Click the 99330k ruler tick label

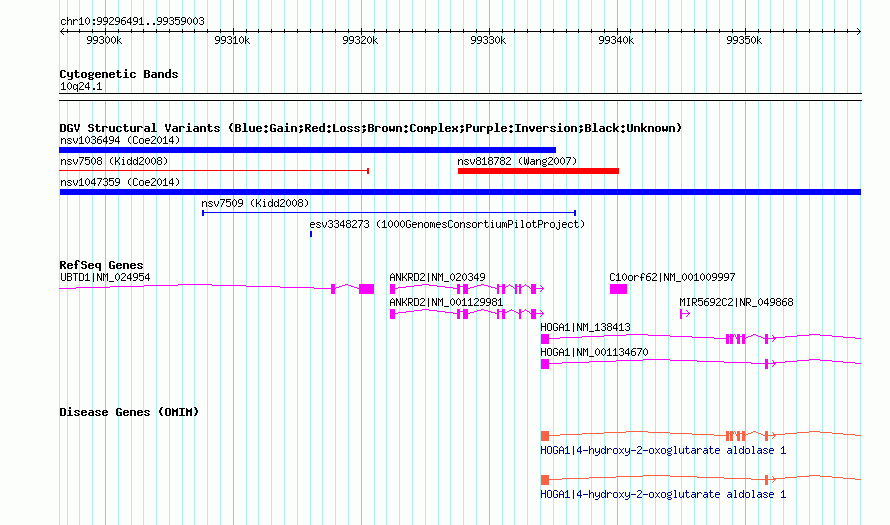(x=488, y=41)
